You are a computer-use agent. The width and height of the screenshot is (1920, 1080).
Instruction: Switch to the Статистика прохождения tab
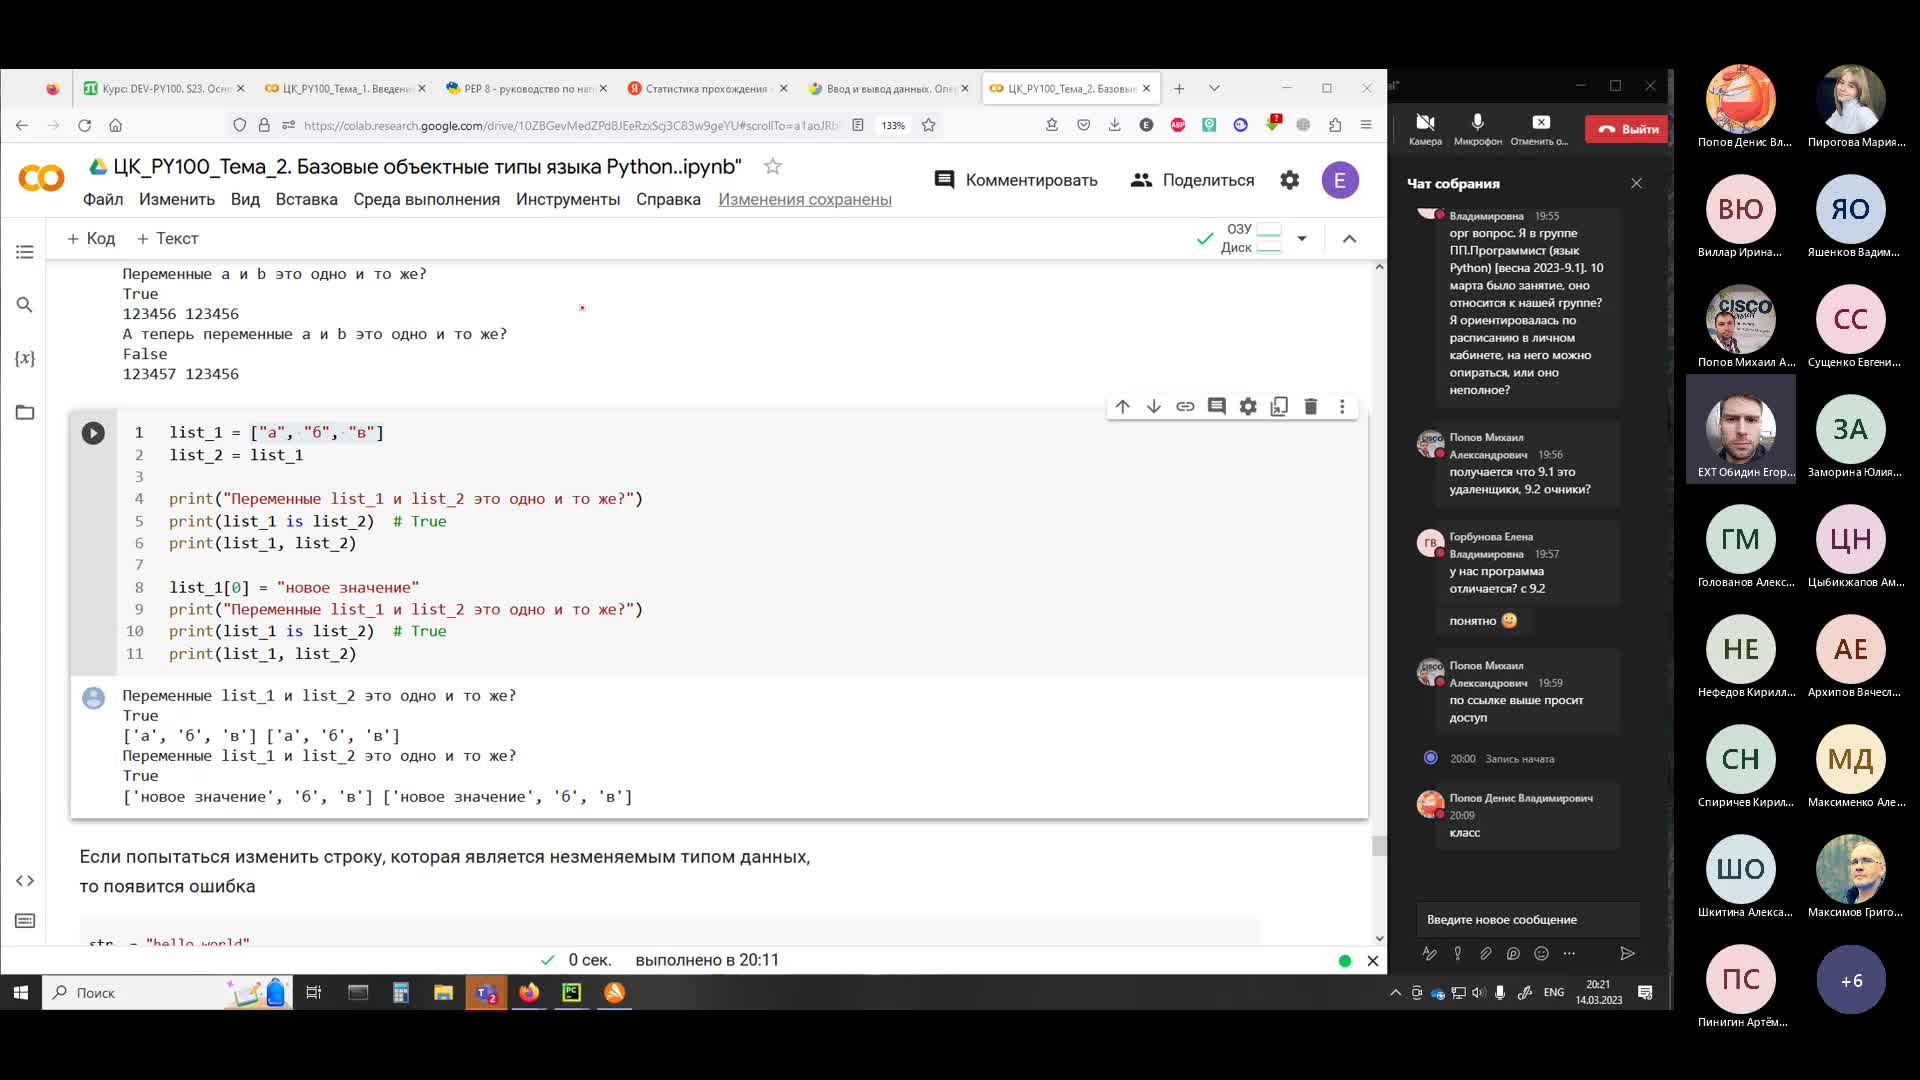(x=706, y=88)
